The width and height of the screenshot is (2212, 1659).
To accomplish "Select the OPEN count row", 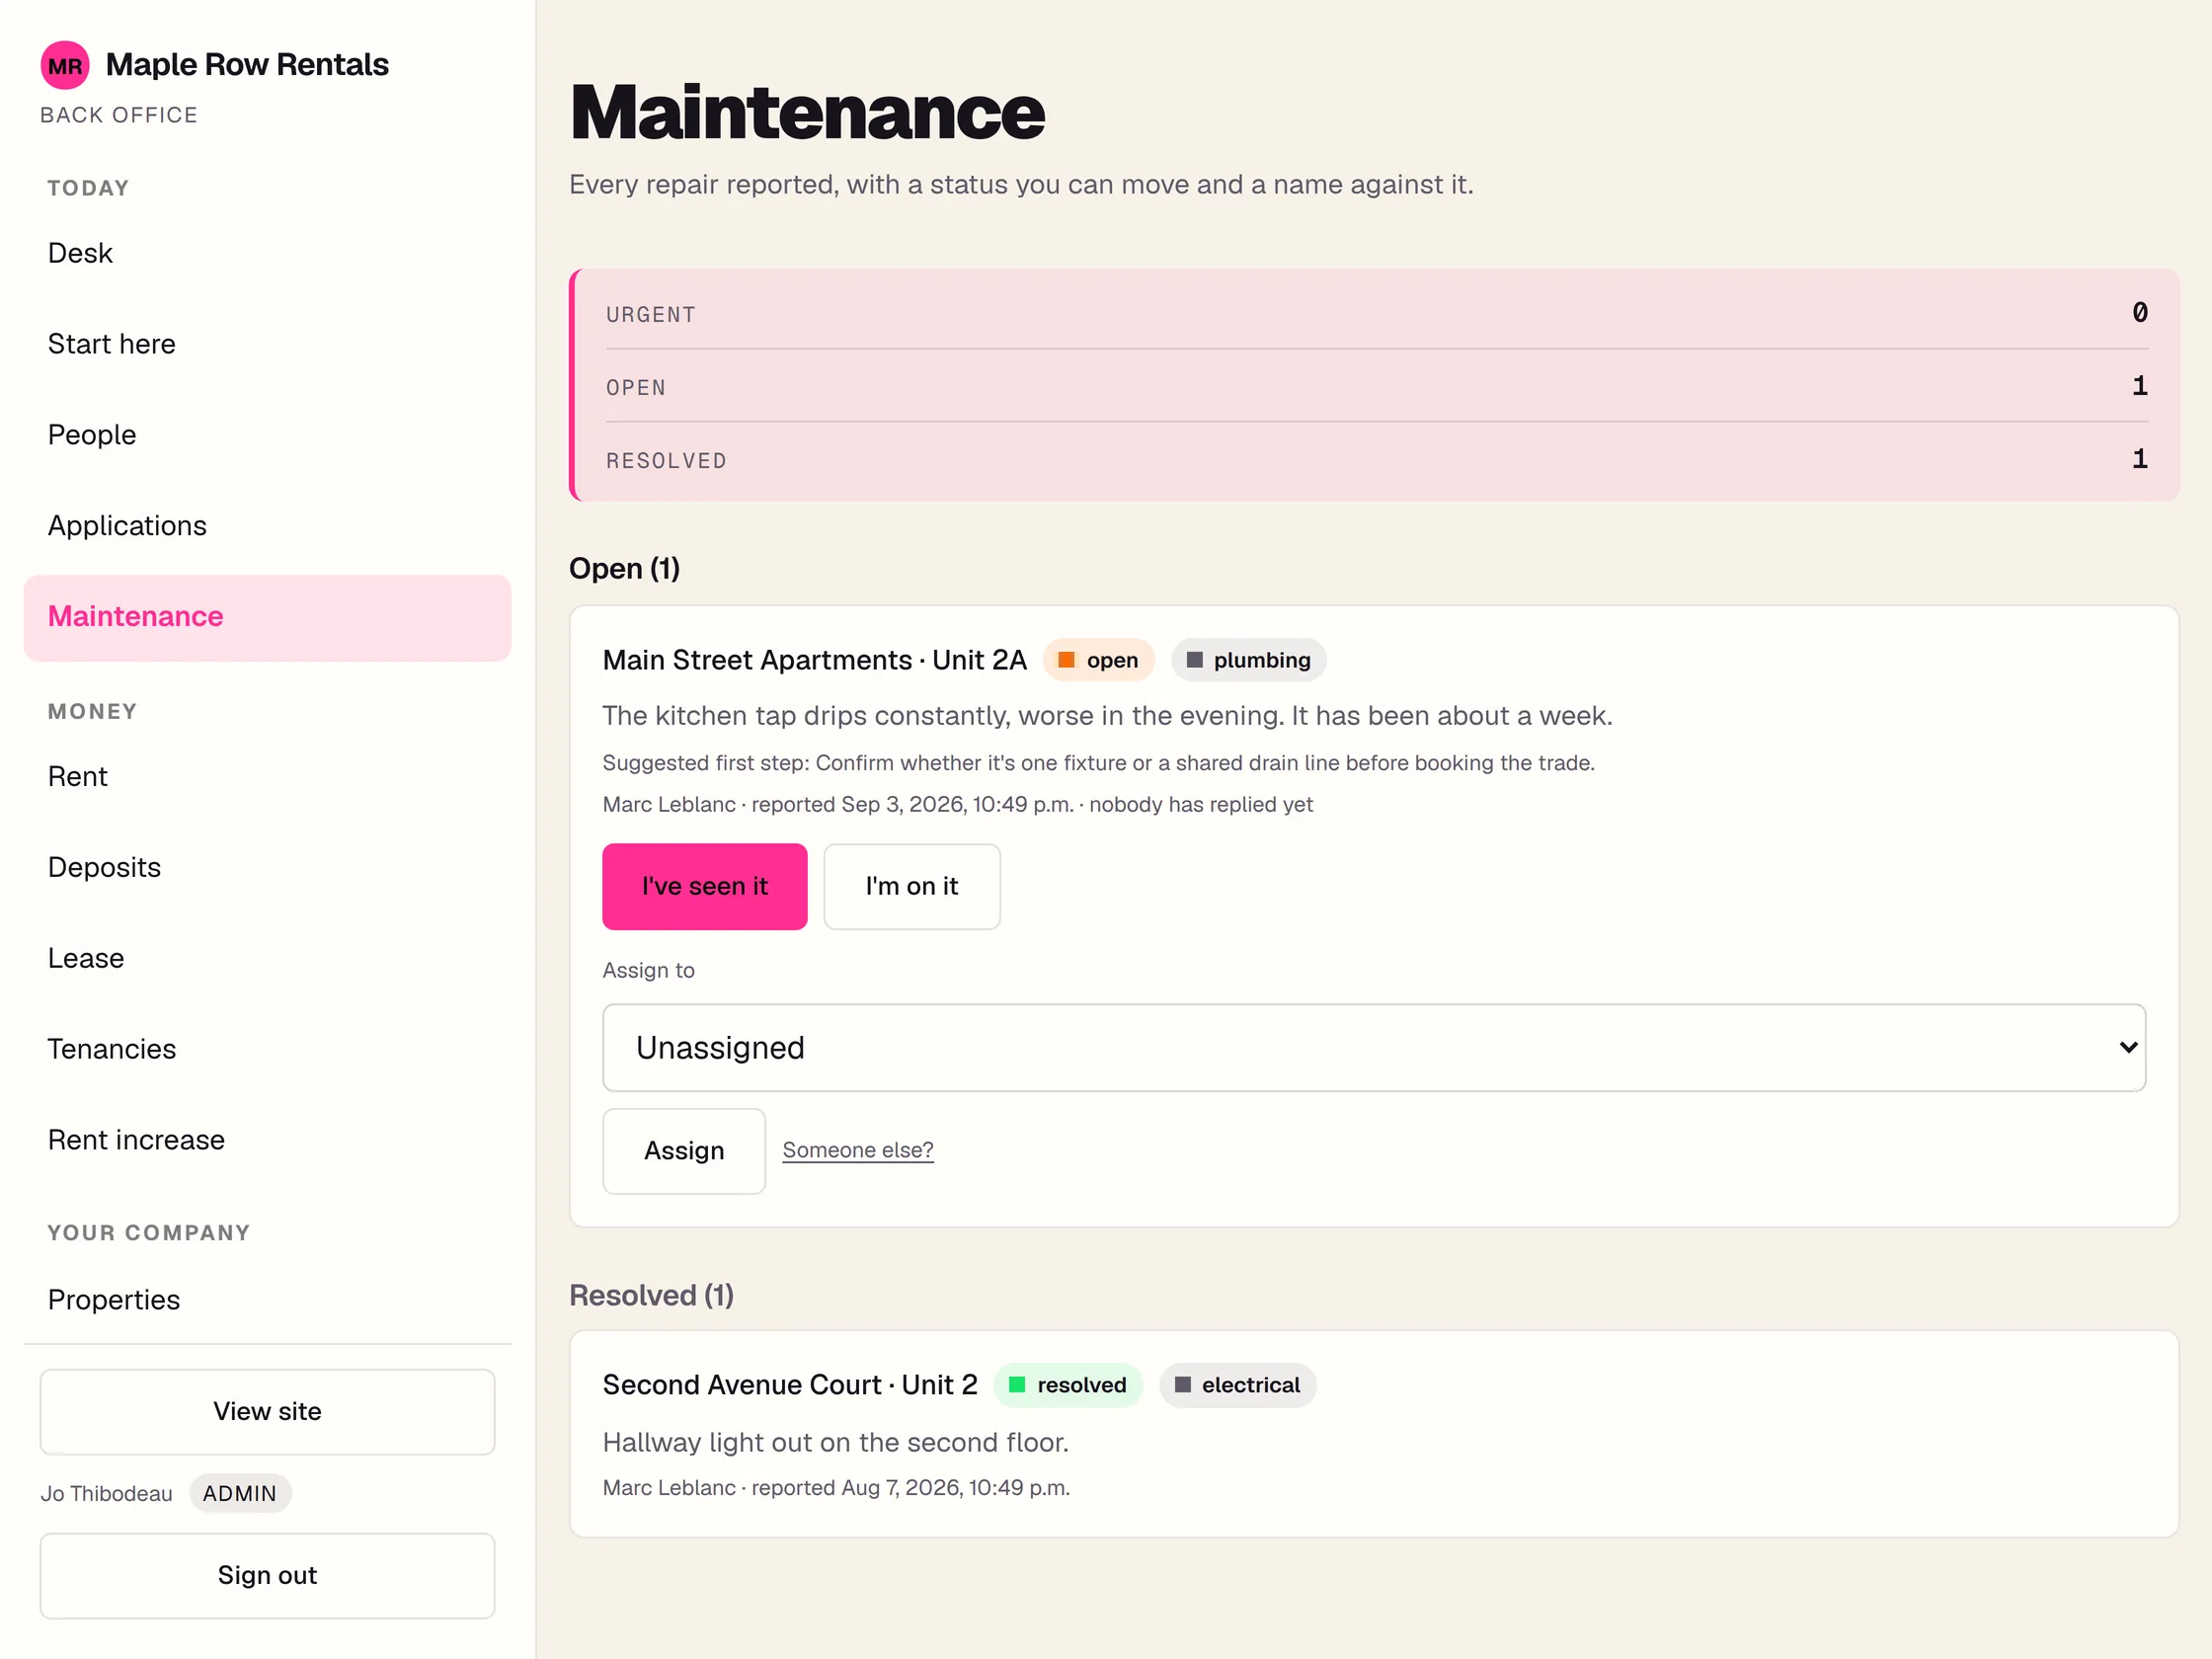I will 1376,387.
